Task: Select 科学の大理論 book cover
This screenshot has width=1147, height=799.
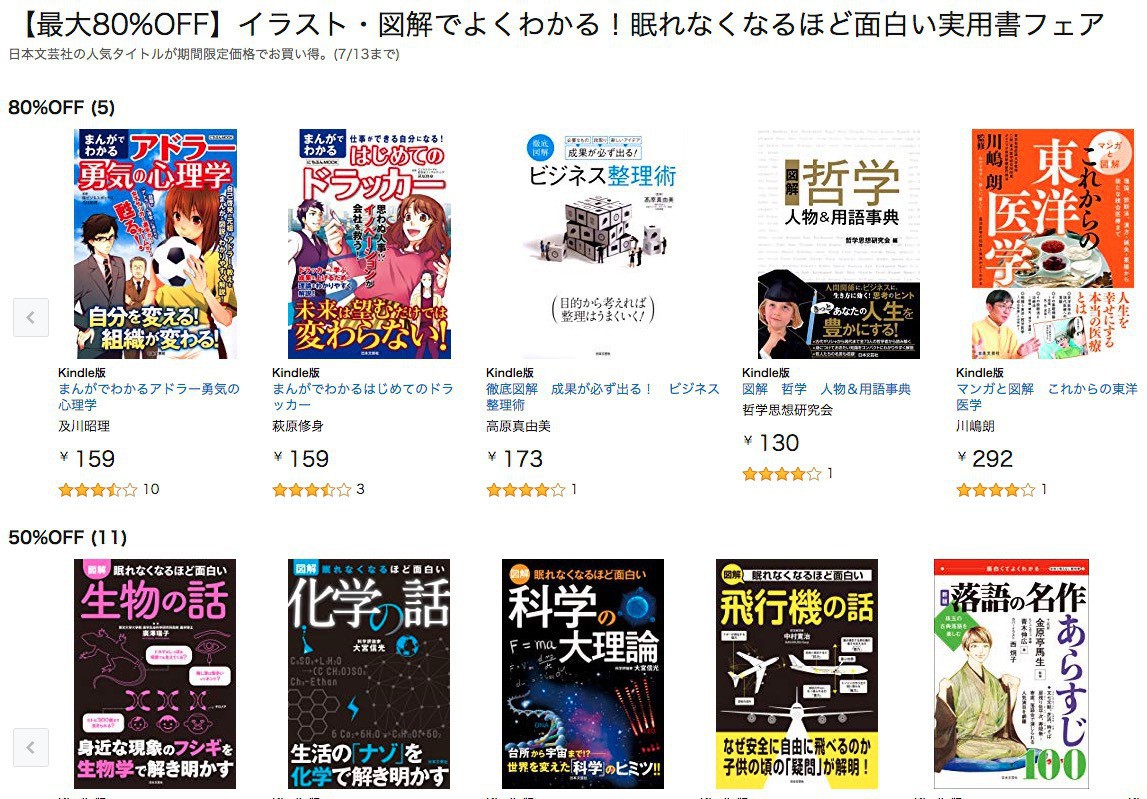Action: pyautogui.click(x=583, y=674)
